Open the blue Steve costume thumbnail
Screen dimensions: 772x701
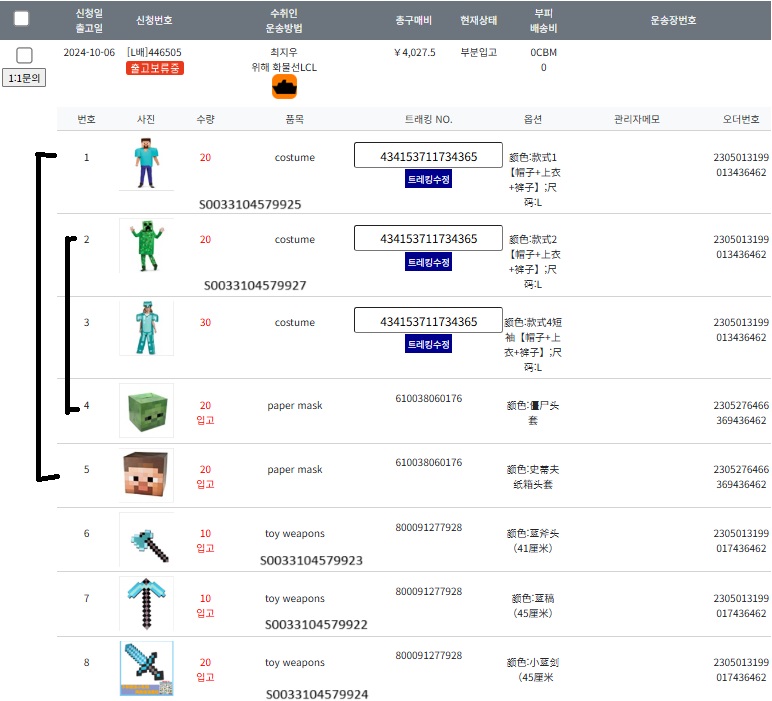pos(146,163)
